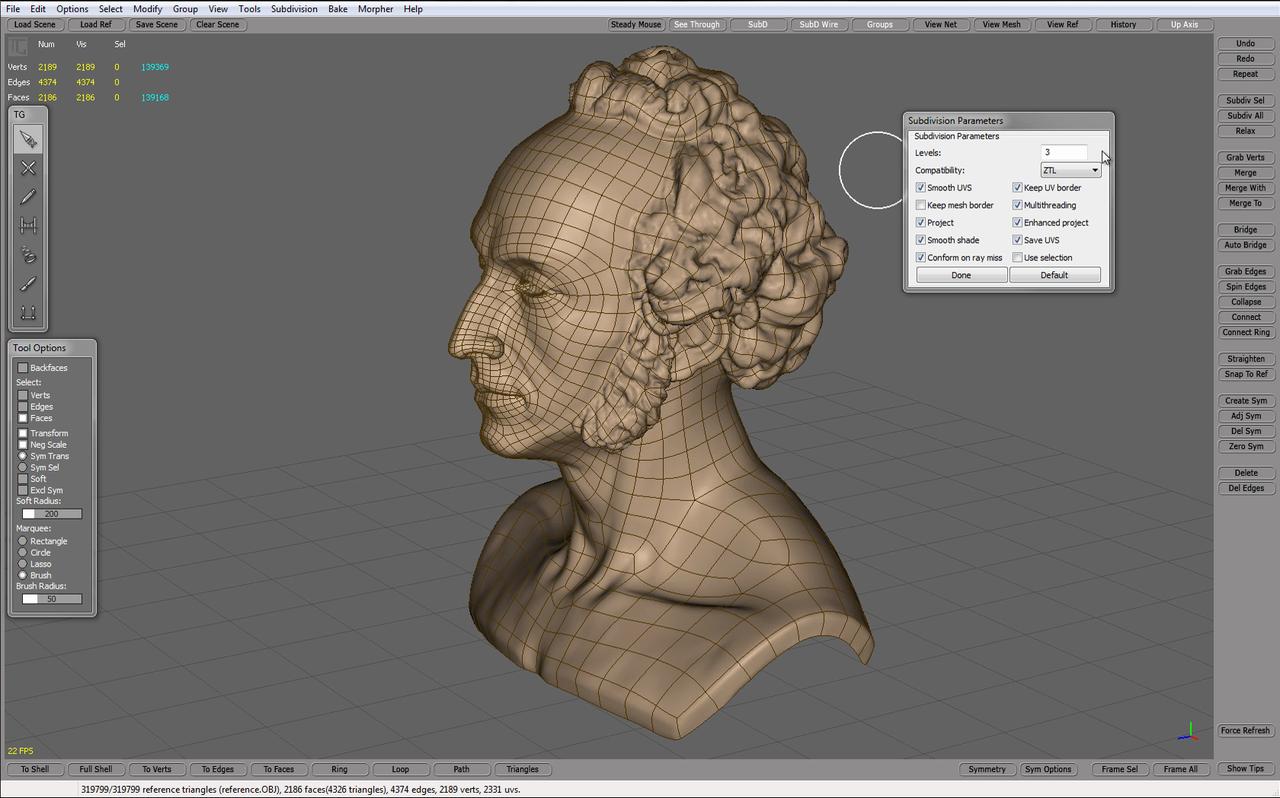Screen dimensions: 1280x798
Task: Open the Subdivision menu
Action: [294, 9]
